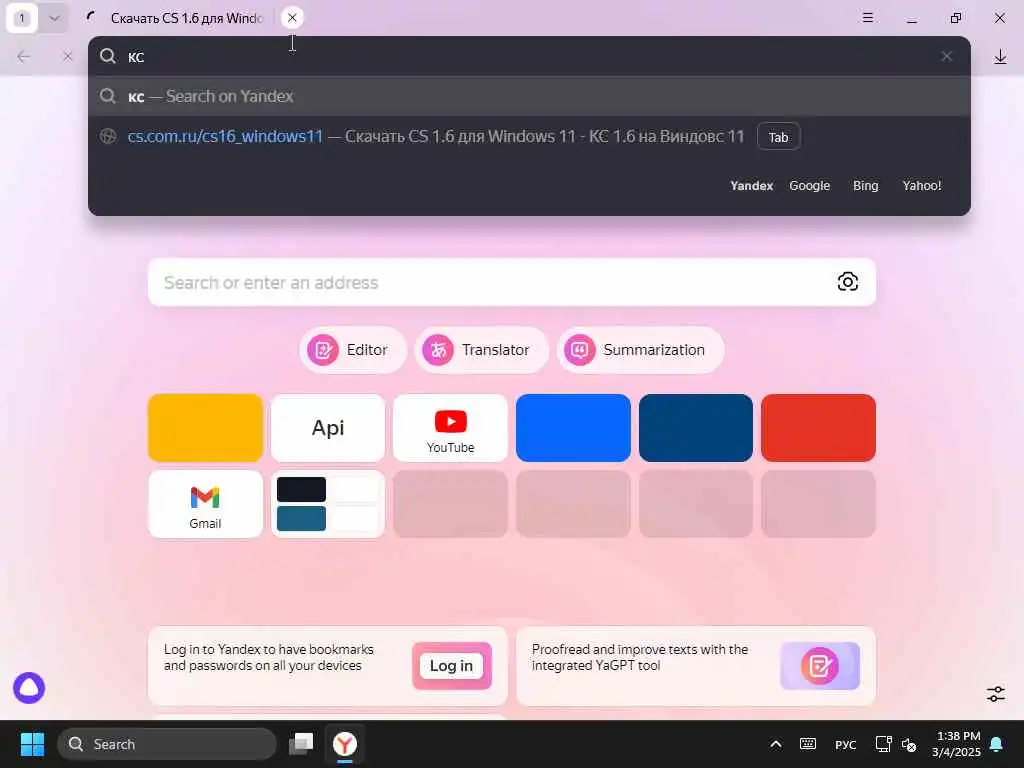Click the Tab hint button

pyautogui.click(x=778, y=136)
